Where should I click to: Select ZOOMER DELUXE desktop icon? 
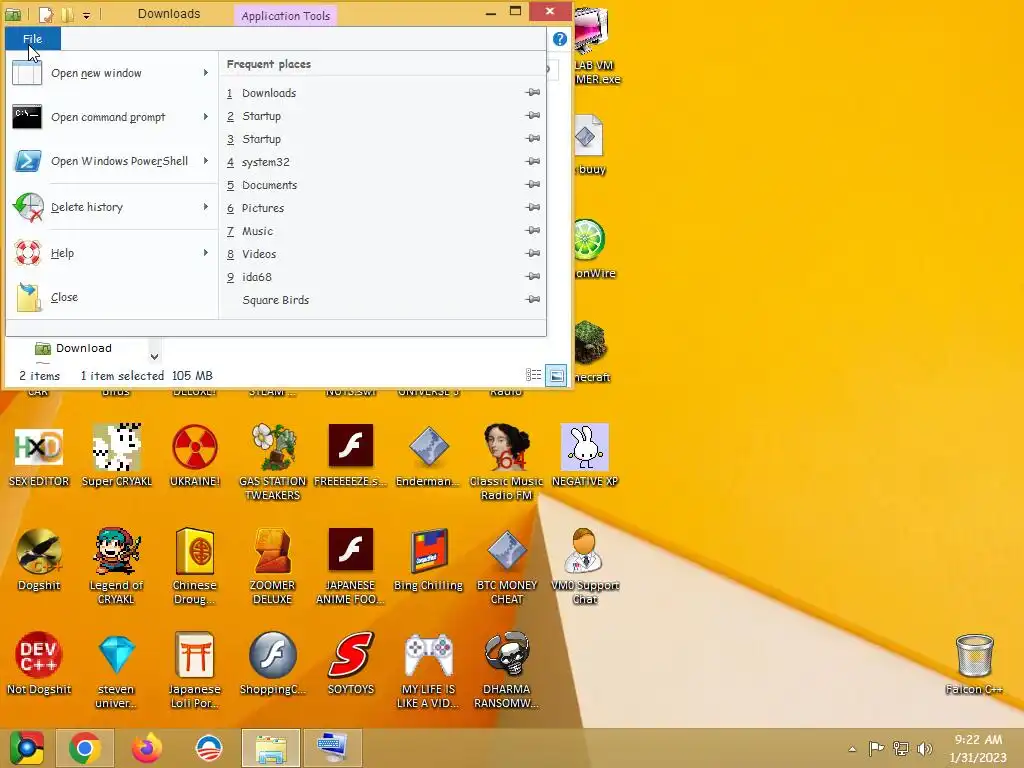tap(272, 566)
